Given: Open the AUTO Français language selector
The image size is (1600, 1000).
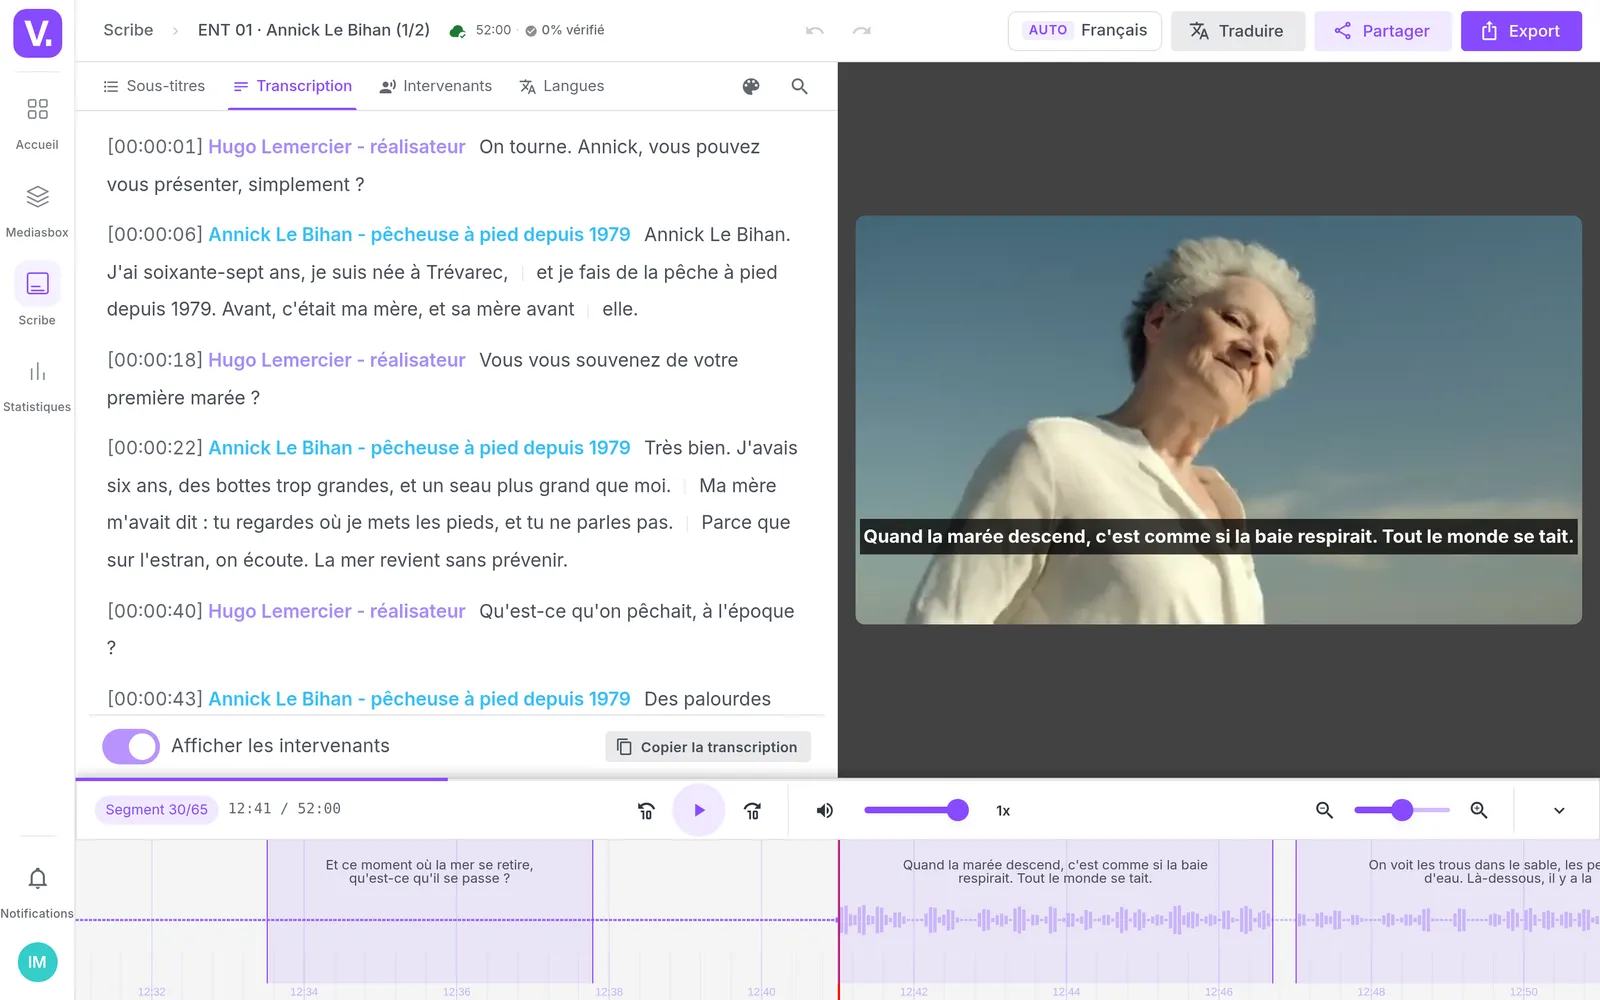Looking at the screenshot, I should point(1085,31).
